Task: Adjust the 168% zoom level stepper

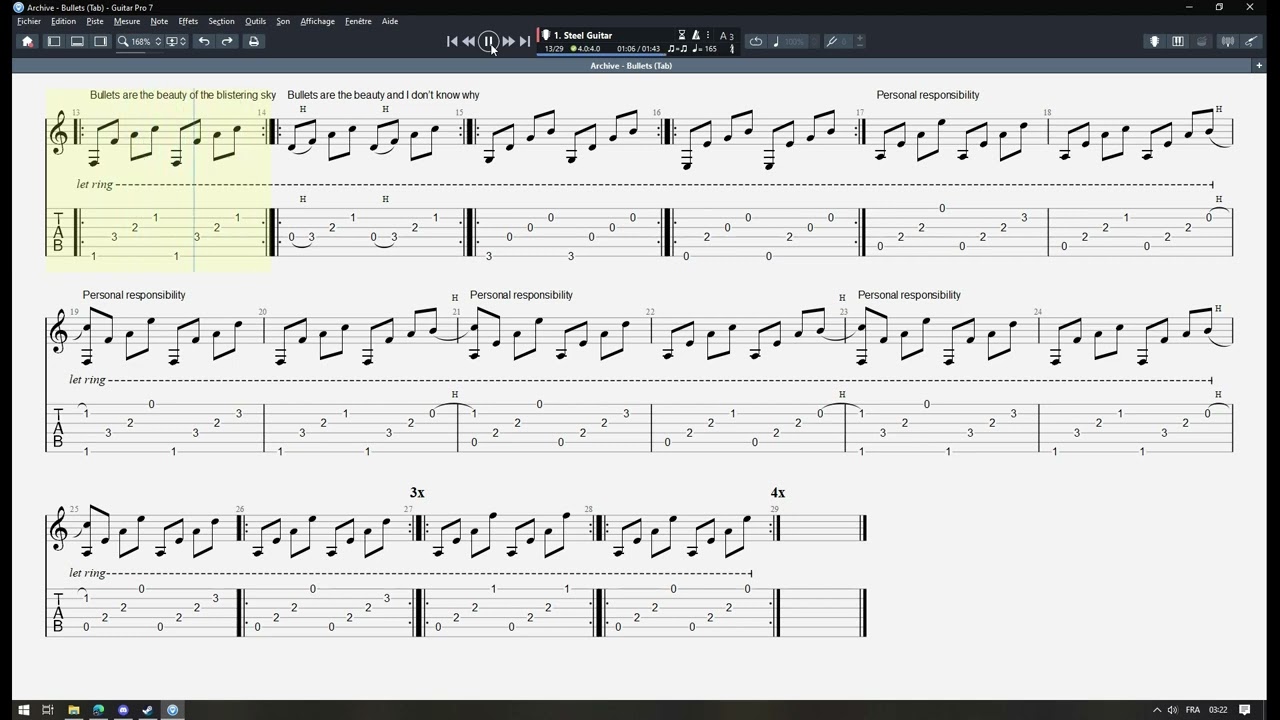Action: pos(158,41)
